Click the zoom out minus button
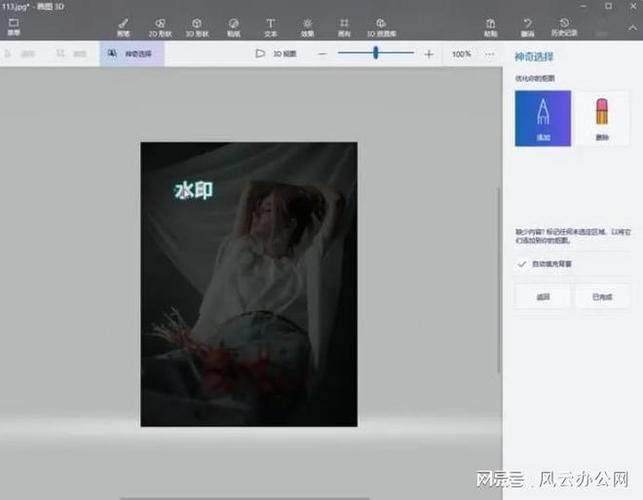This screenshot has width=643, height=500. pos(323,54)
